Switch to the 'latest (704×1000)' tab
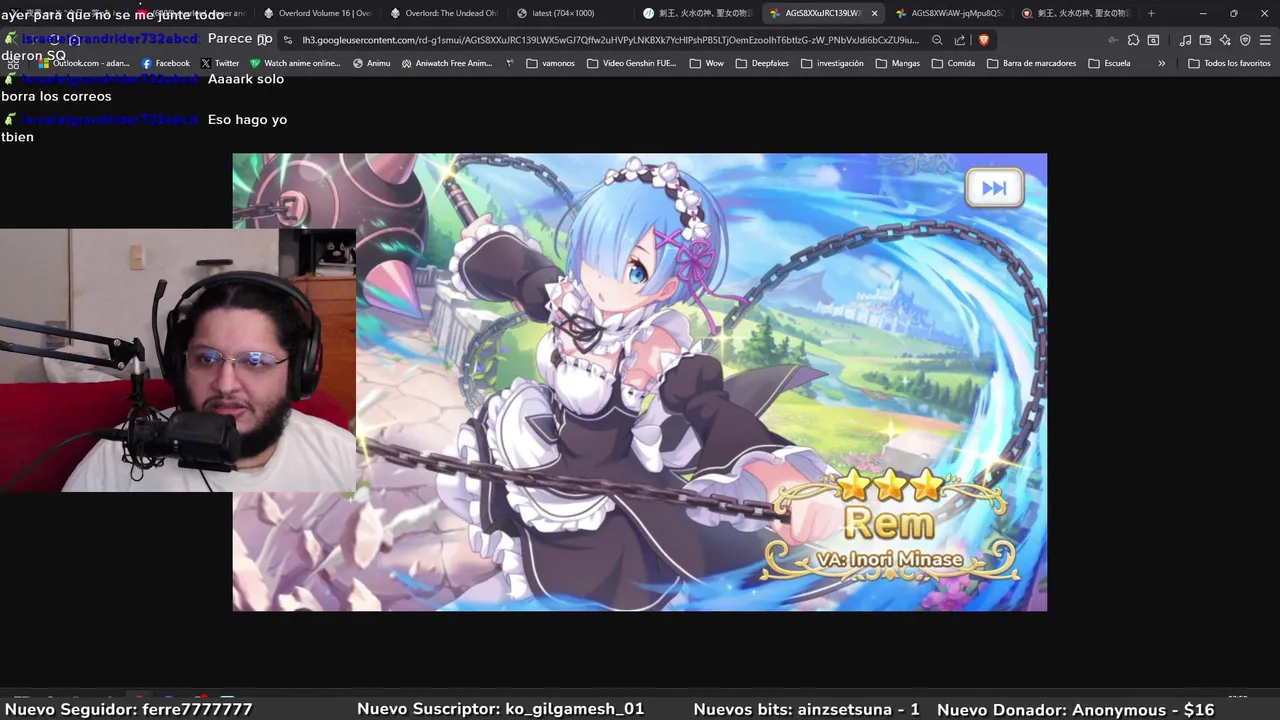 point(570,13)
